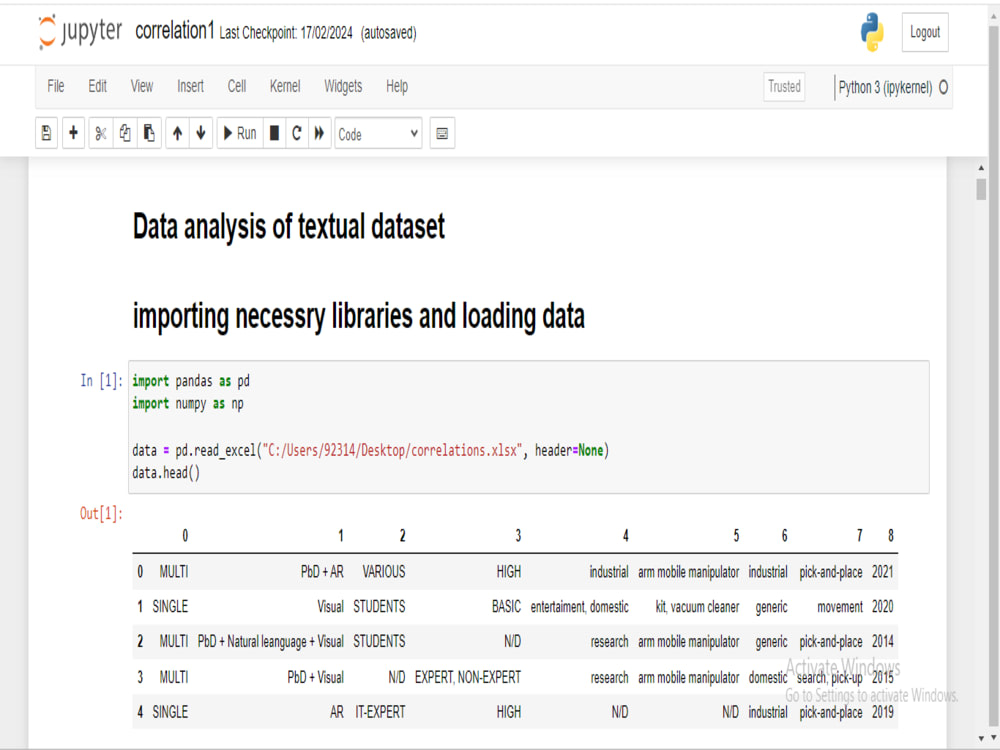The image size is (1000, 750).
Task: Open the Kernel menu
Action: (284, 86)
